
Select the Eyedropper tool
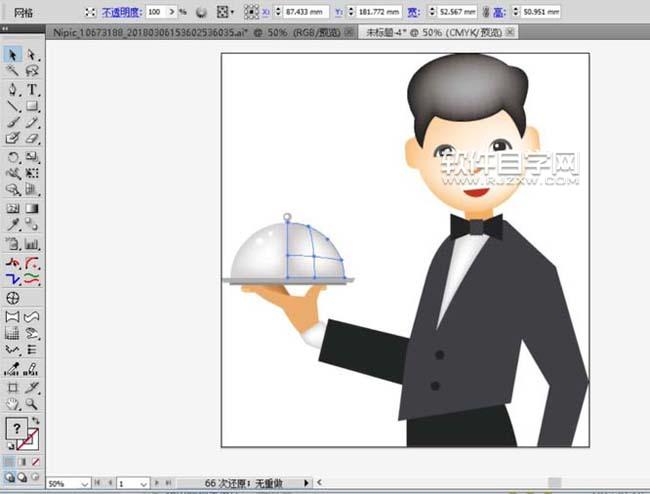[13, 226]
